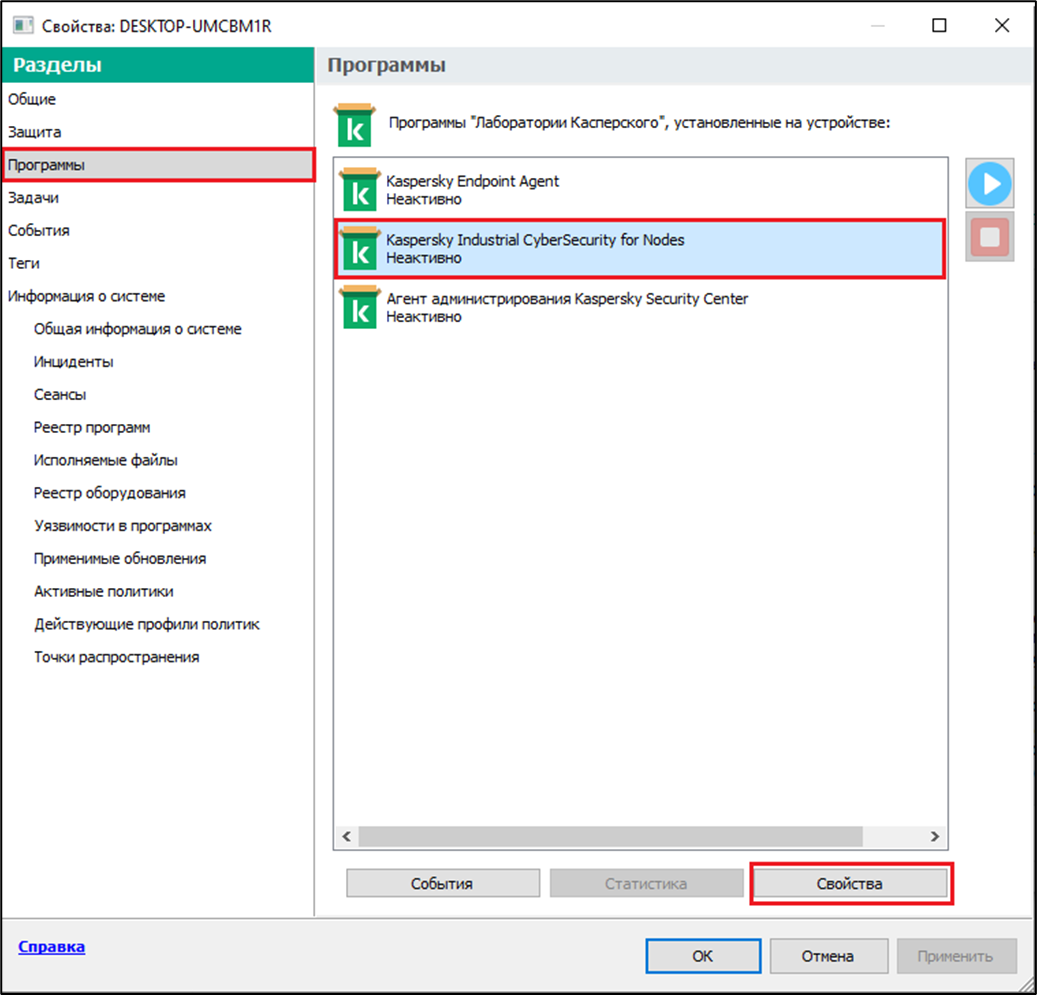Click the blue Start application play icon

tap(990, 184)
